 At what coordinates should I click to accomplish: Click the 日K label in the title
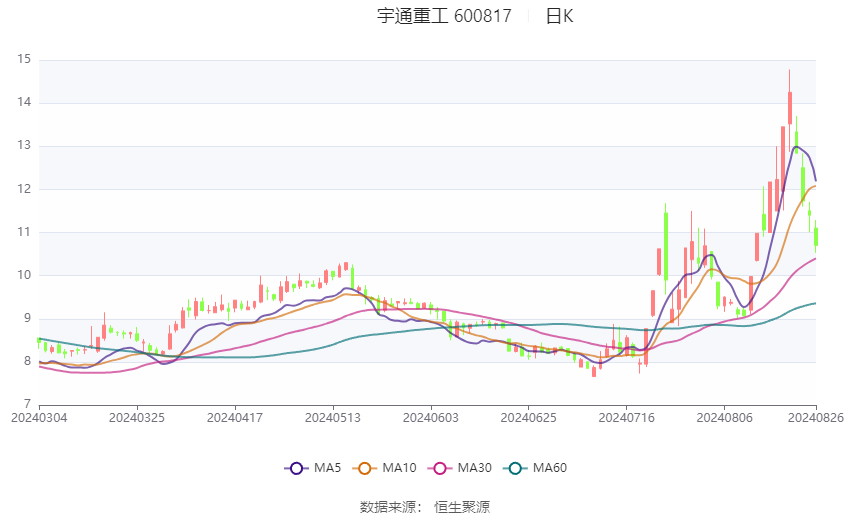tap(559, 16)
